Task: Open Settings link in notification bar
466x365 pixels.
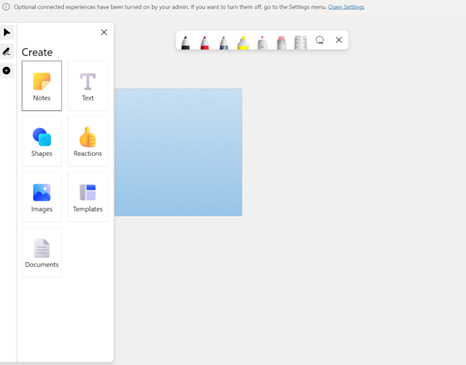Action: click(346, 7)
